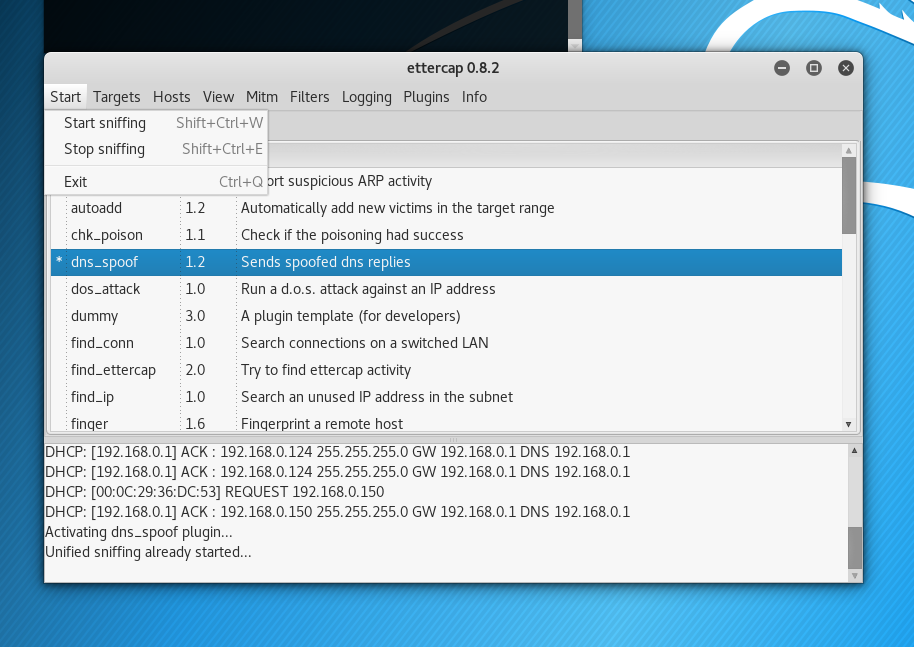This screenshot has width=914, height=647.
Task: Choose Start sniffing from the dropdown
Action: coord(156,123)
